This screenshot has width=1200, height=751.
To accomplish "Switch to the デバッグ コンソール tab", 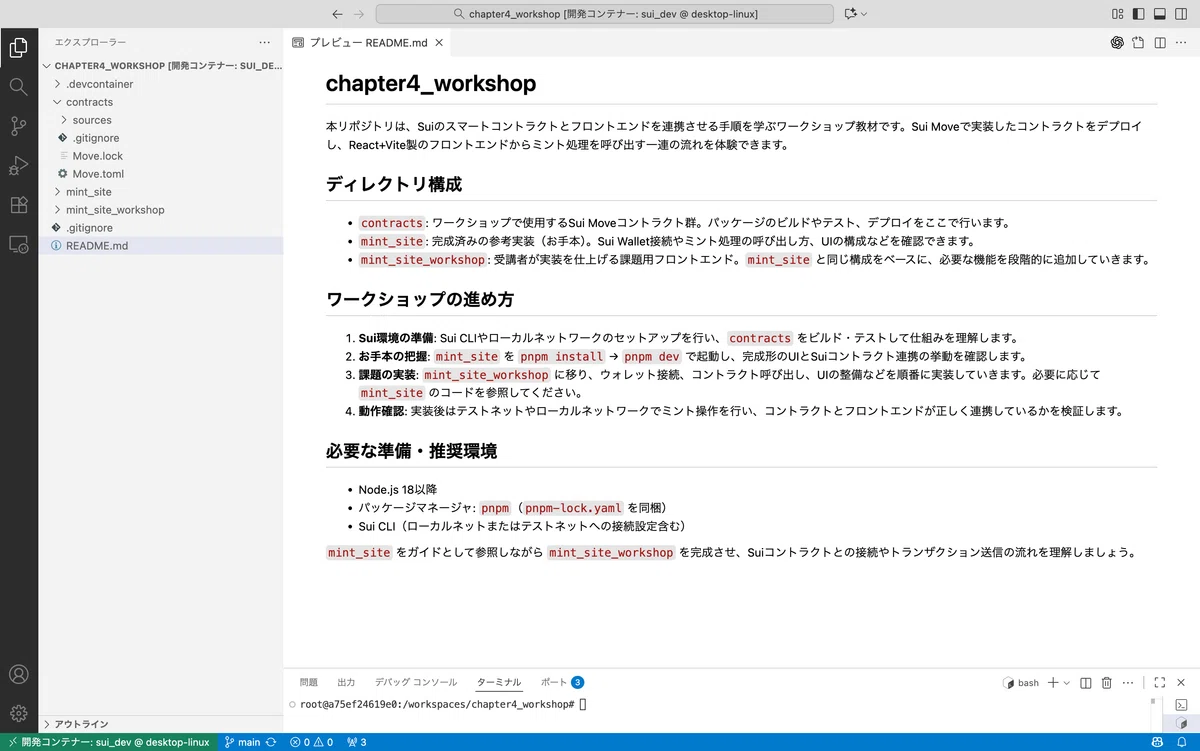I will click(416, 683).
